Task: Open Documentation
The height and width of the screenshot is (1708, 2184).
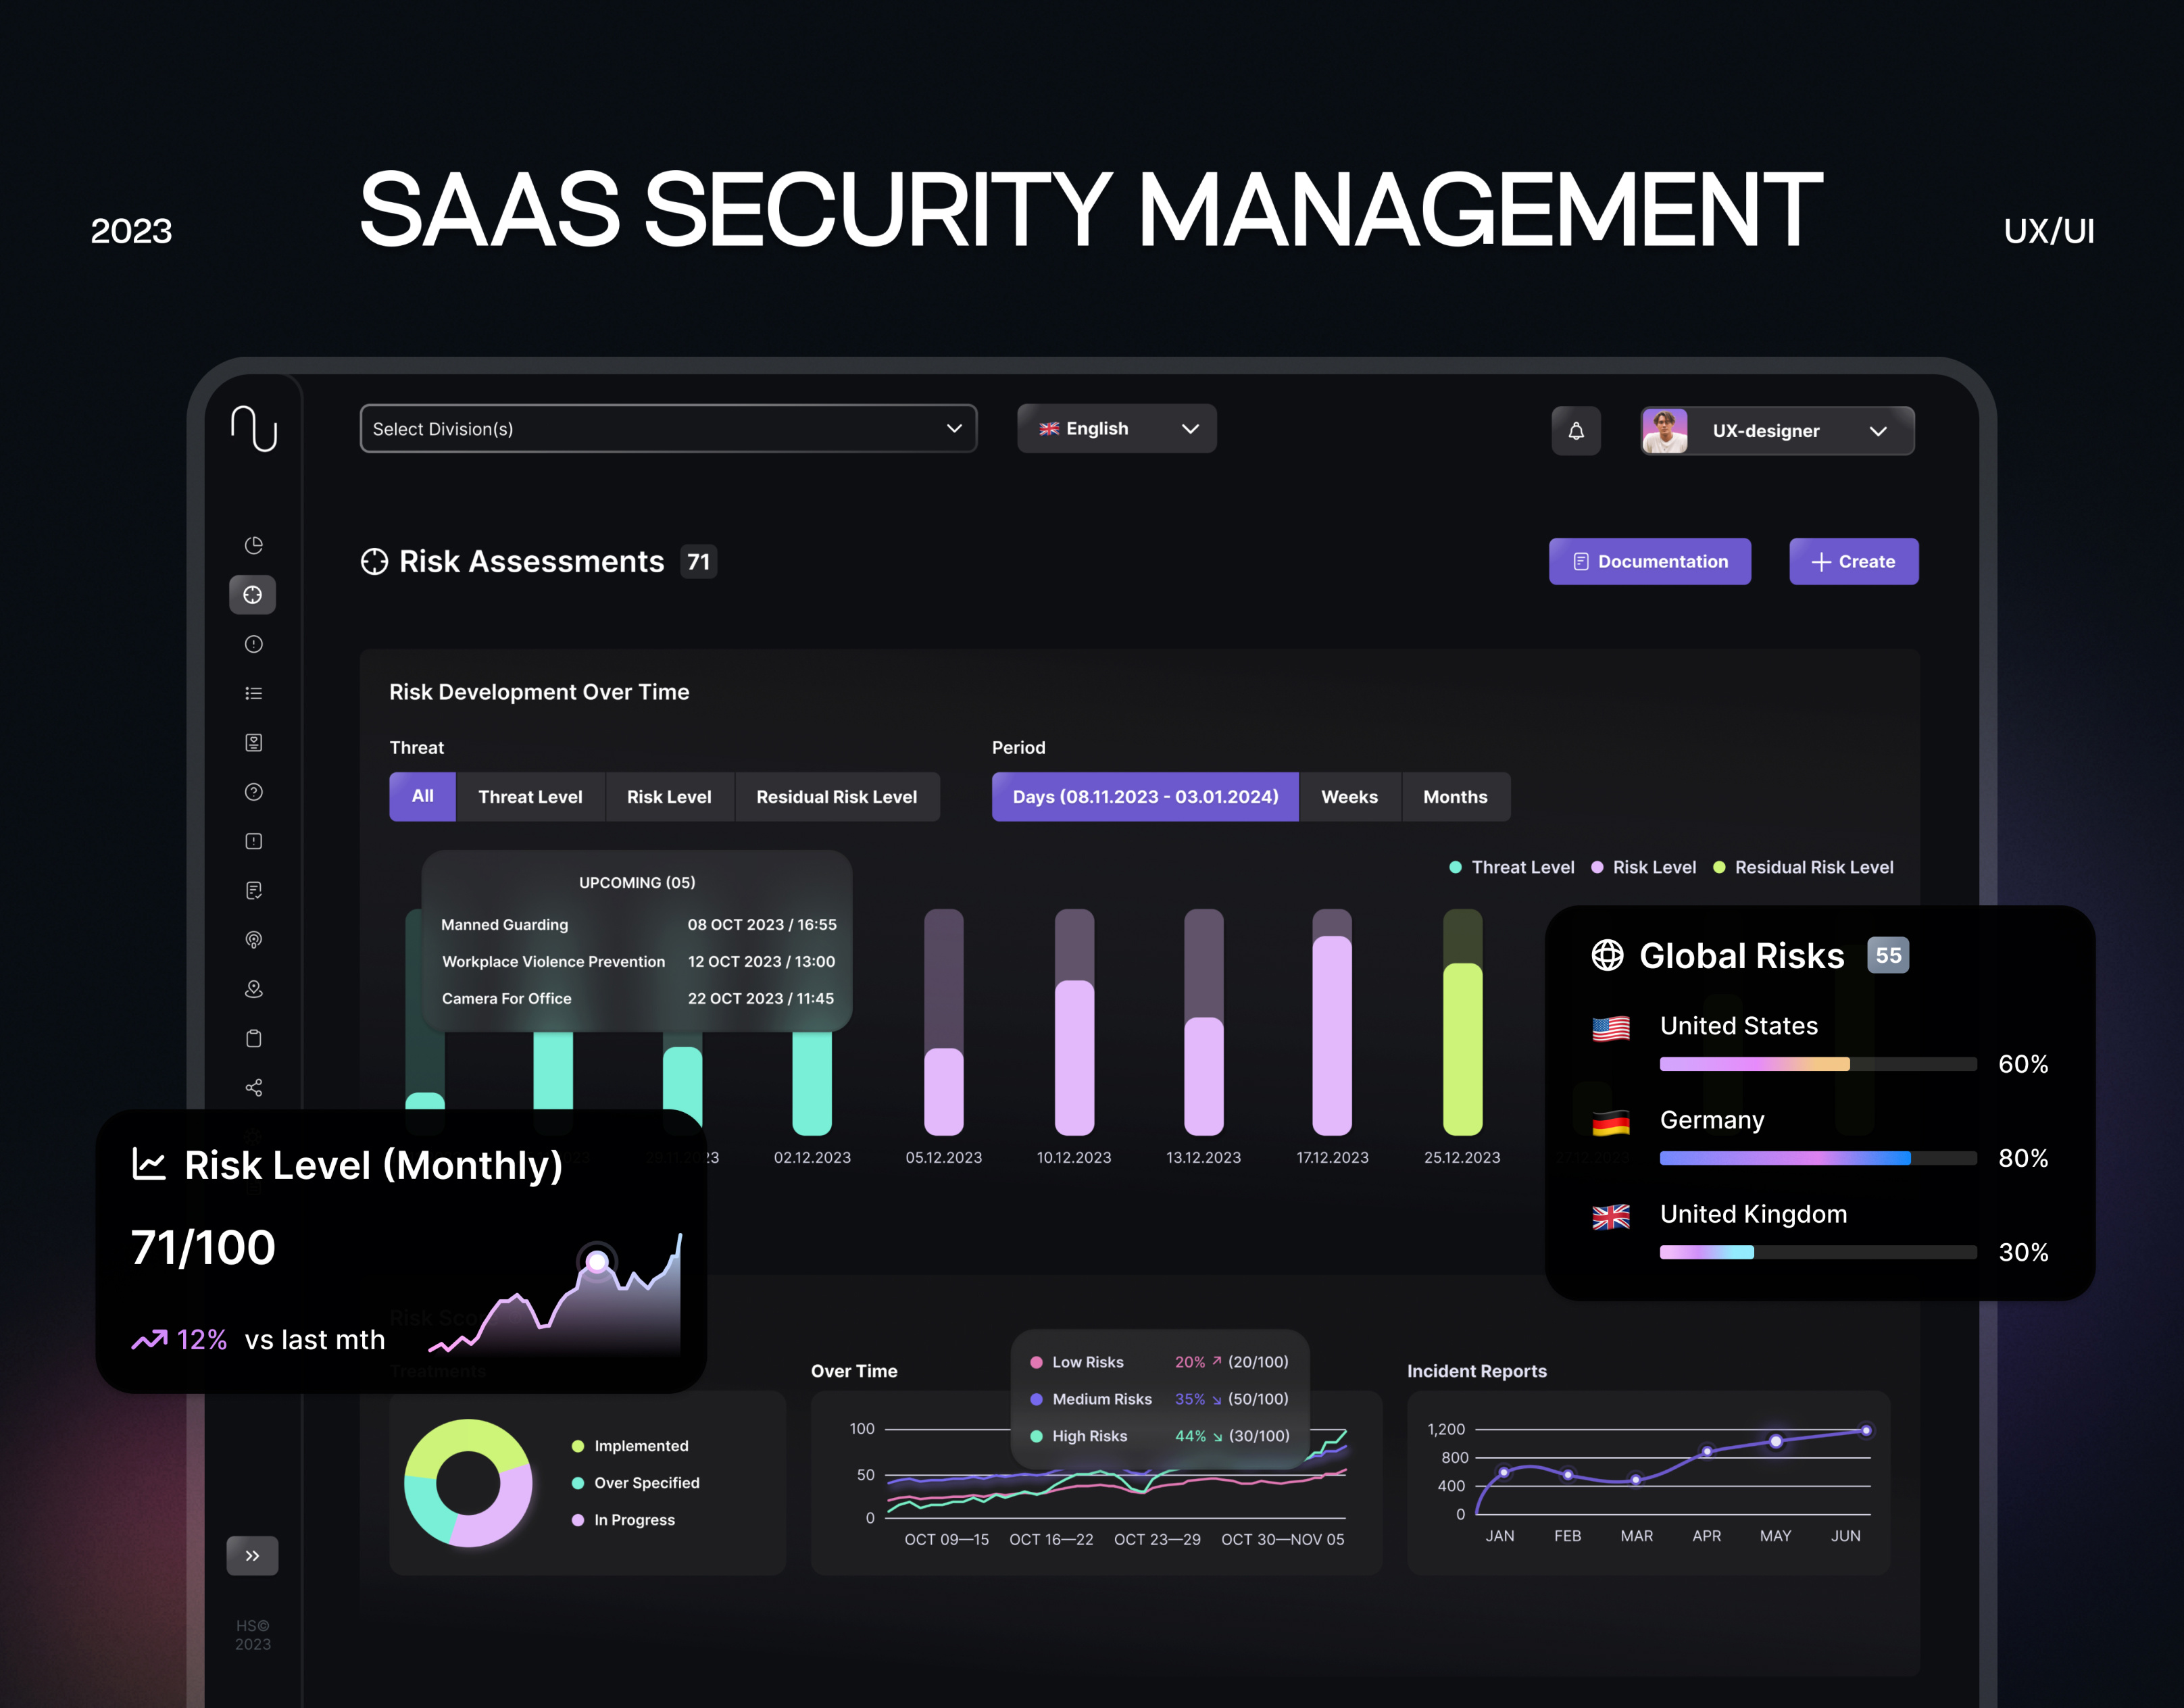Action: coord(1649,561)
